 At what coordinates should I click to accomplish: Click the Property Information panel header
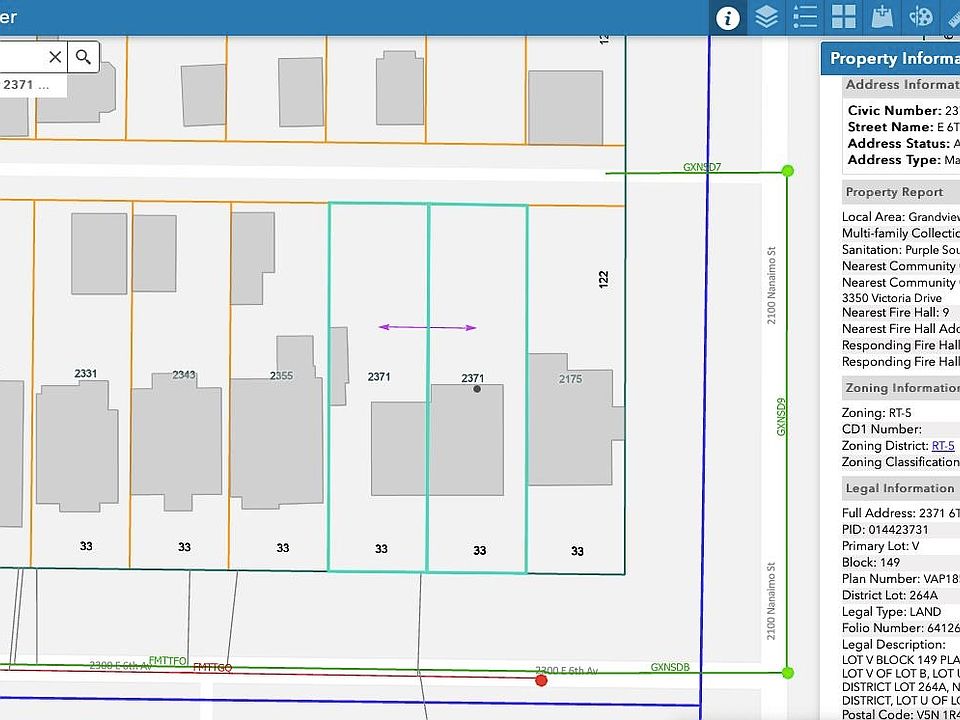(x=890, y=59)
